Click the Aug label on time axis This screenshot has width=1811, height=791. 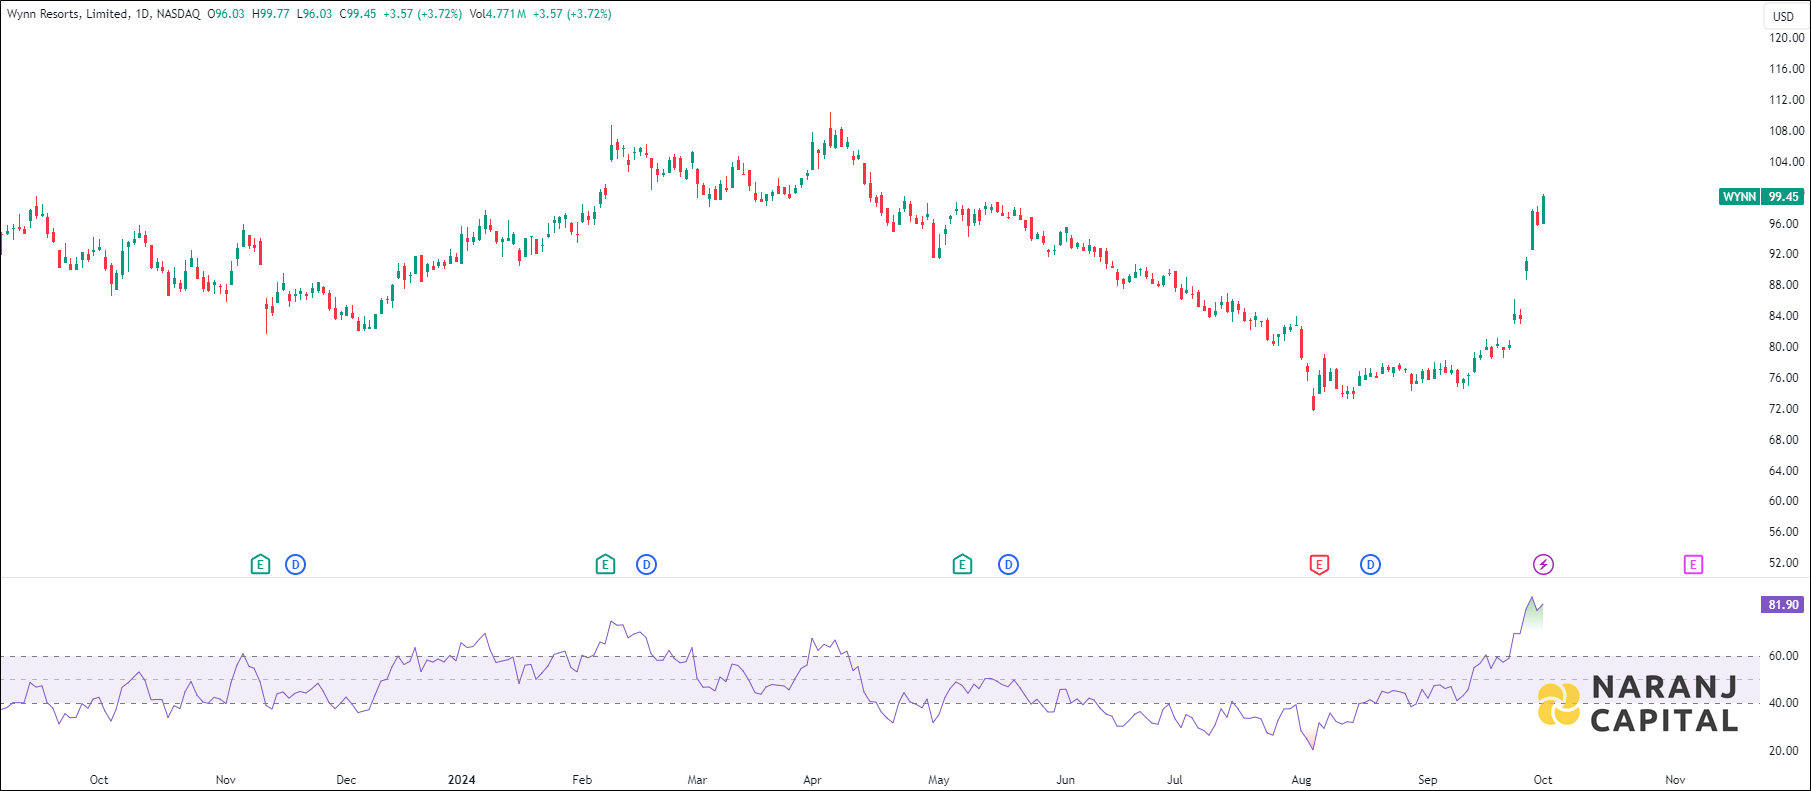1301,780
